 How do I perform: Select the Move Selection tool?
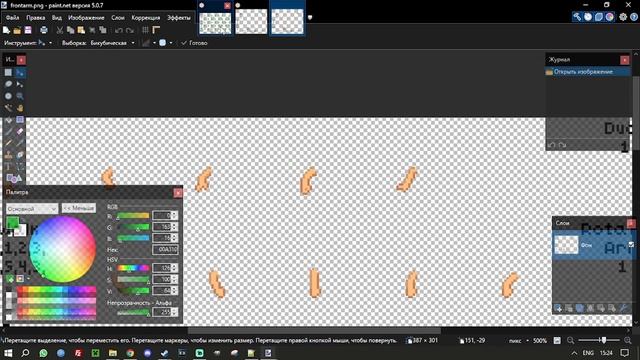coord(20,84)
